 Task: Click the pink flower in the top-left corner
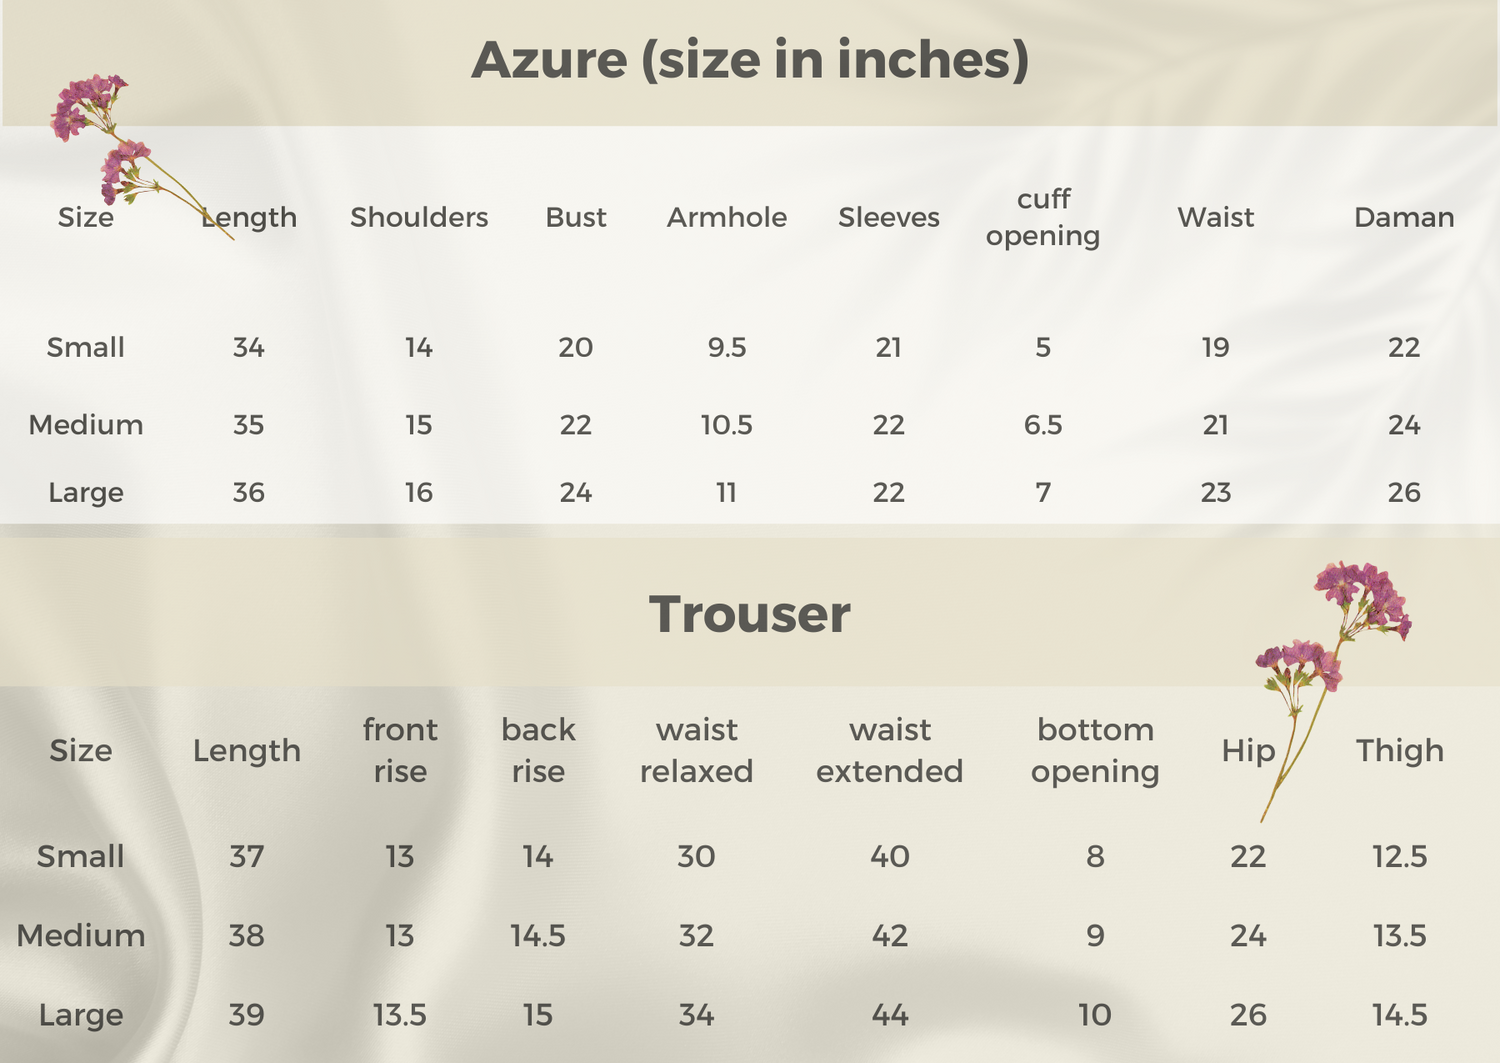coord(88,107)
